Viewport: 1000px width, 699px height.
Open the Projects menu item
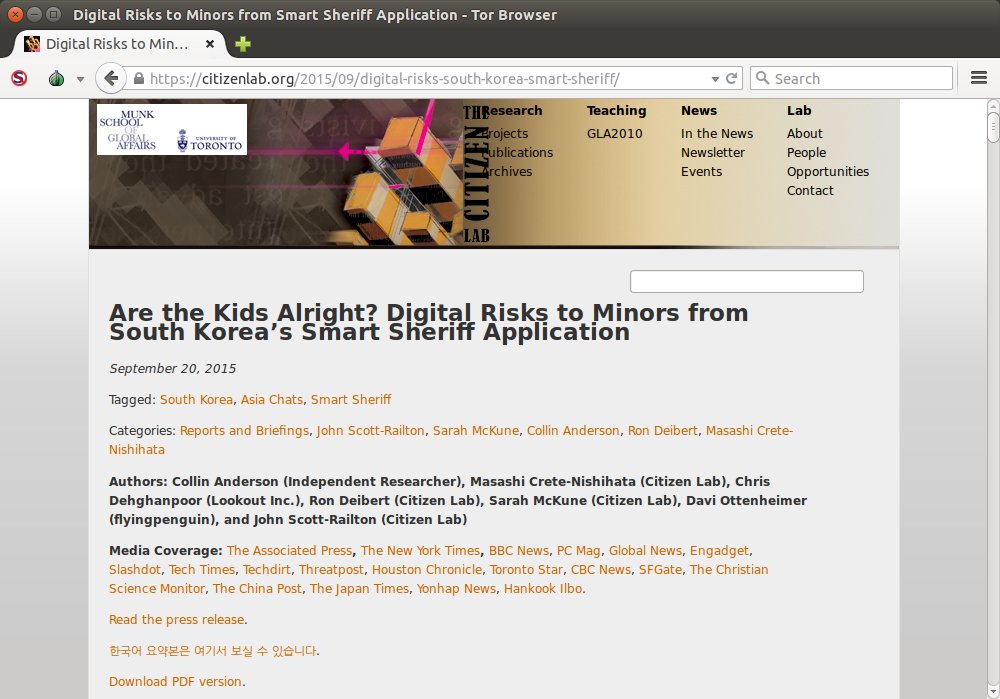click(505, 133)
